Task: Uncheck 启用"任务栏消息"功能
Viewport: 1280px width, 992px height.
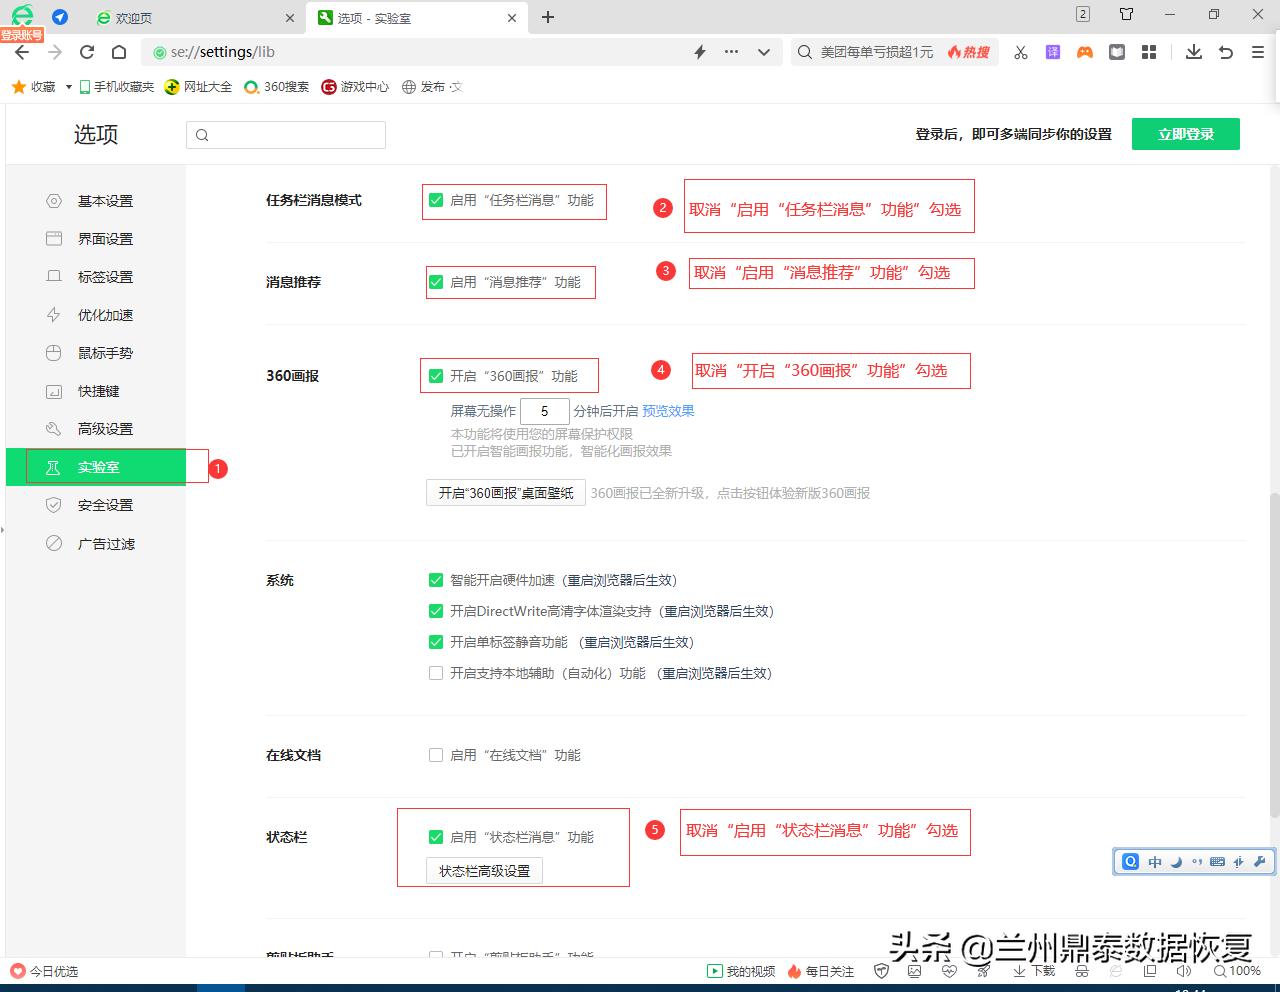Action: [x=436, y=200]
